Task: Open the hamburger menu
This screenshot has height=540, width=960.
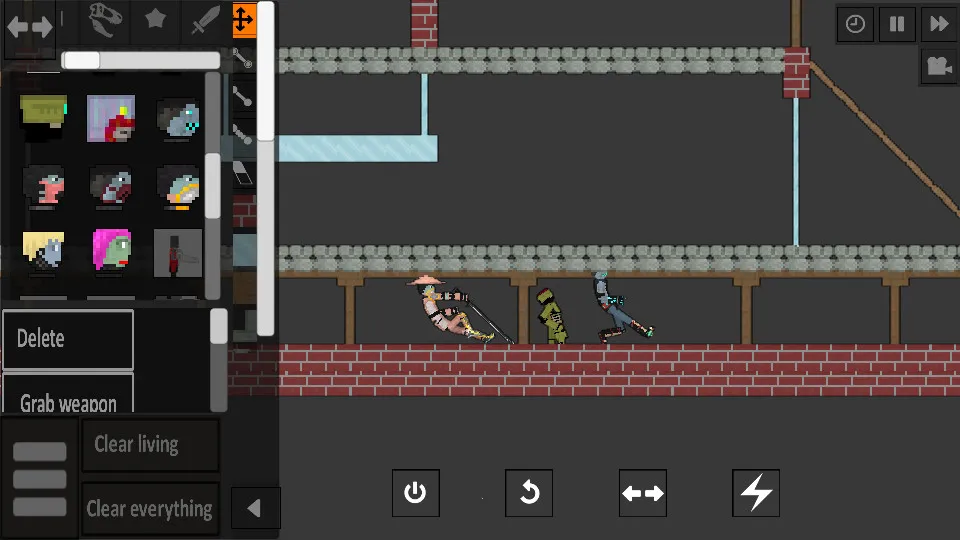Action: tap(40, 479)
